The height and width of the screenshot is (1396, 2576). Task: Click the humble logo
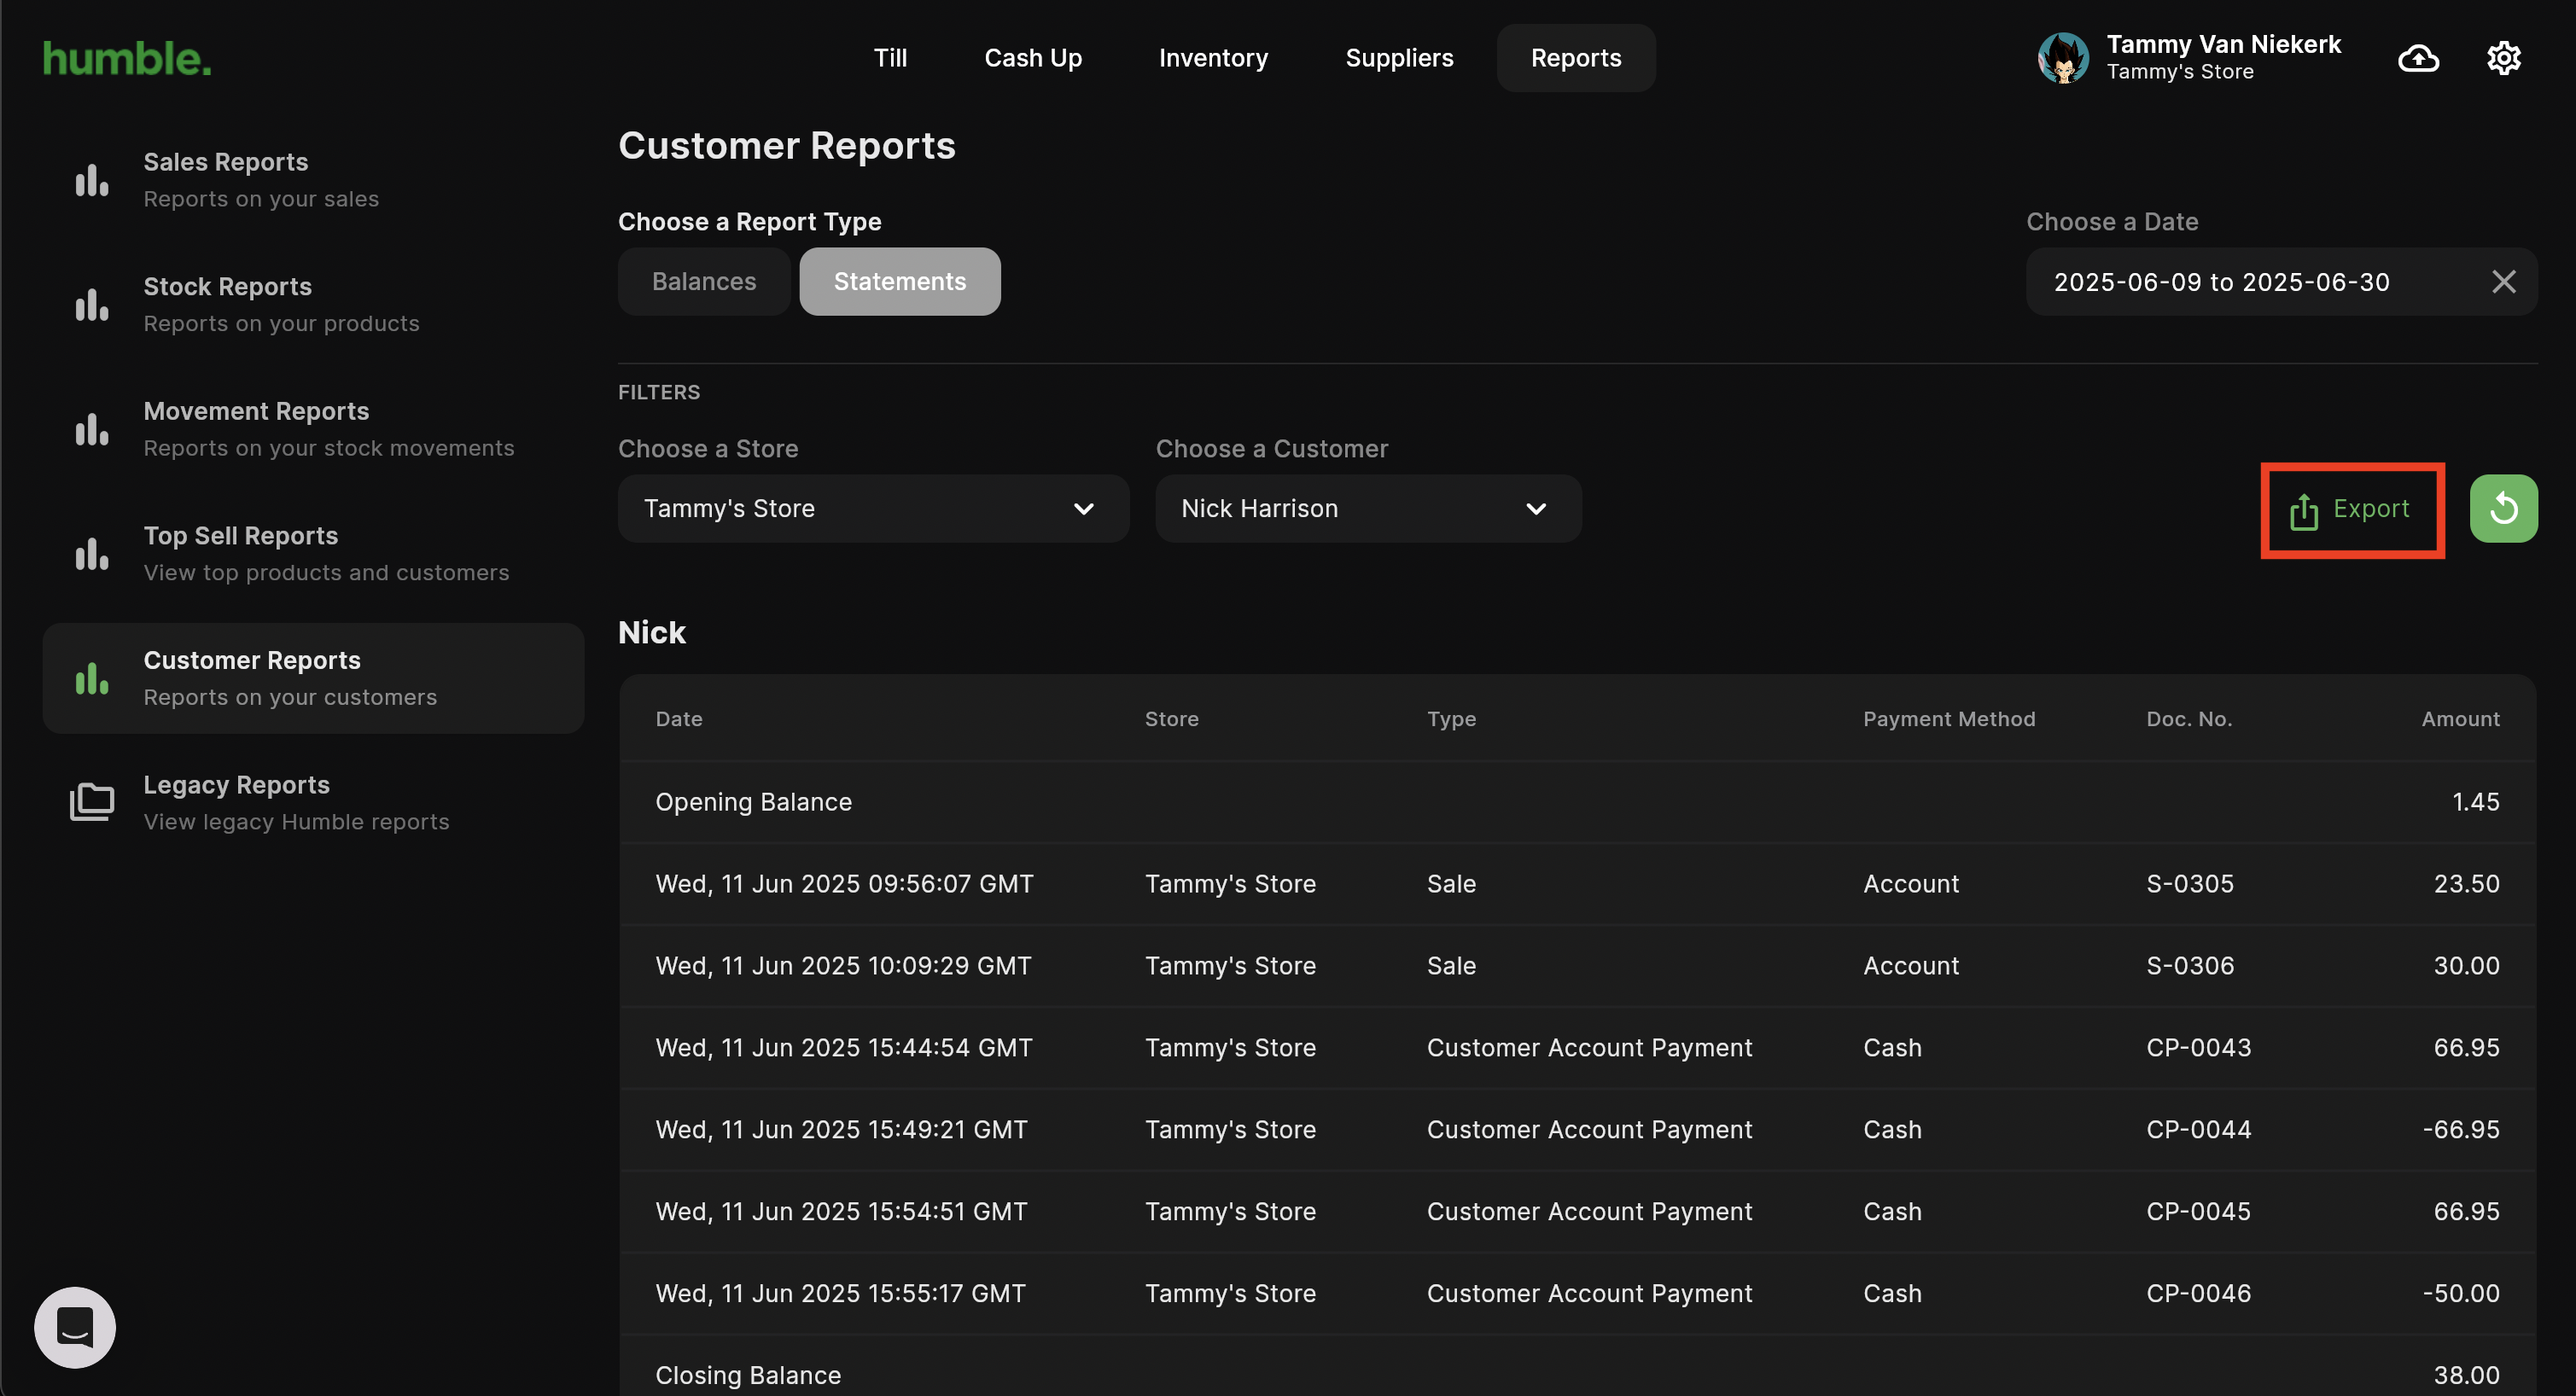(127, 58)
